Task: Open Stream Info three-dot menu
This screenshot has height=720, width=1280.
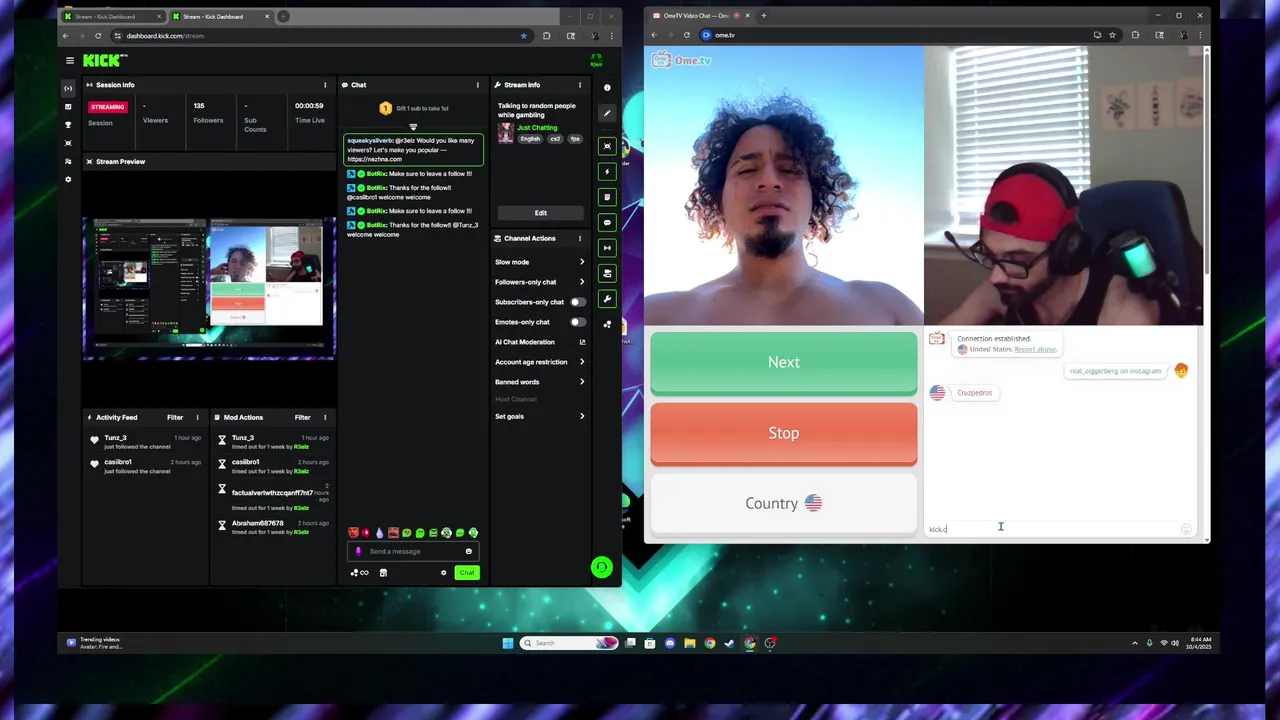Action: coord(579,85)
